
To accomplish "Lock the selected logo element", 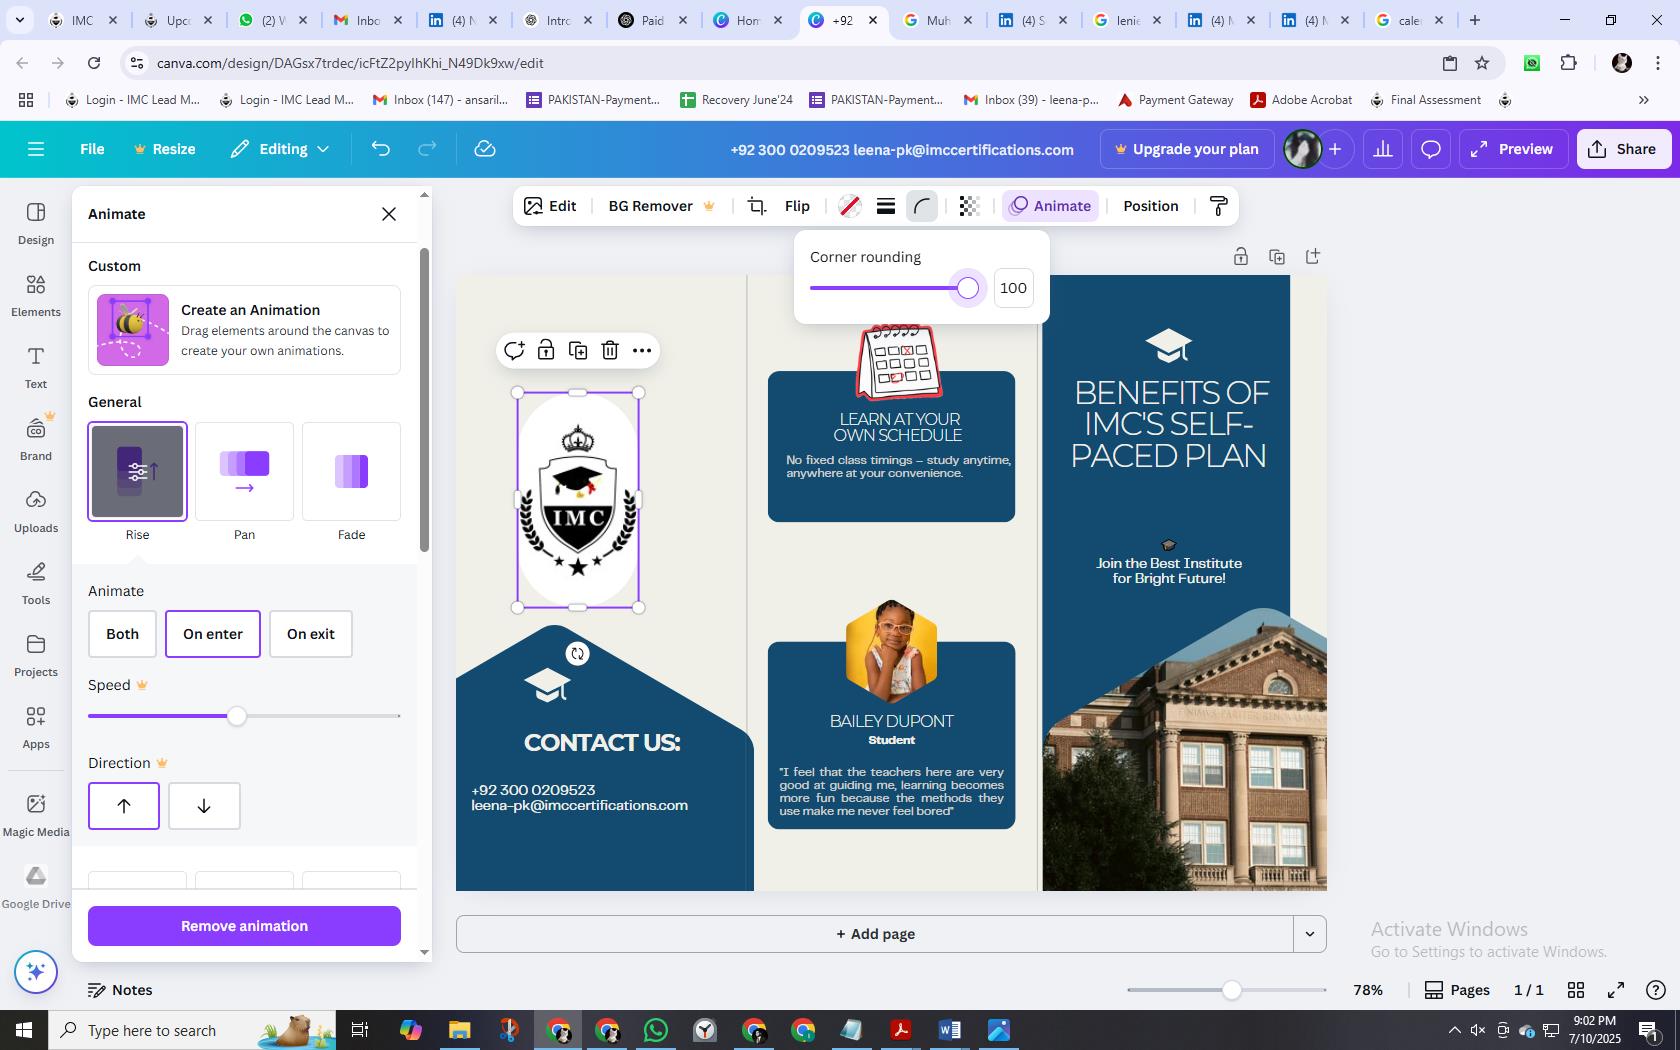I will click(546, 350).
